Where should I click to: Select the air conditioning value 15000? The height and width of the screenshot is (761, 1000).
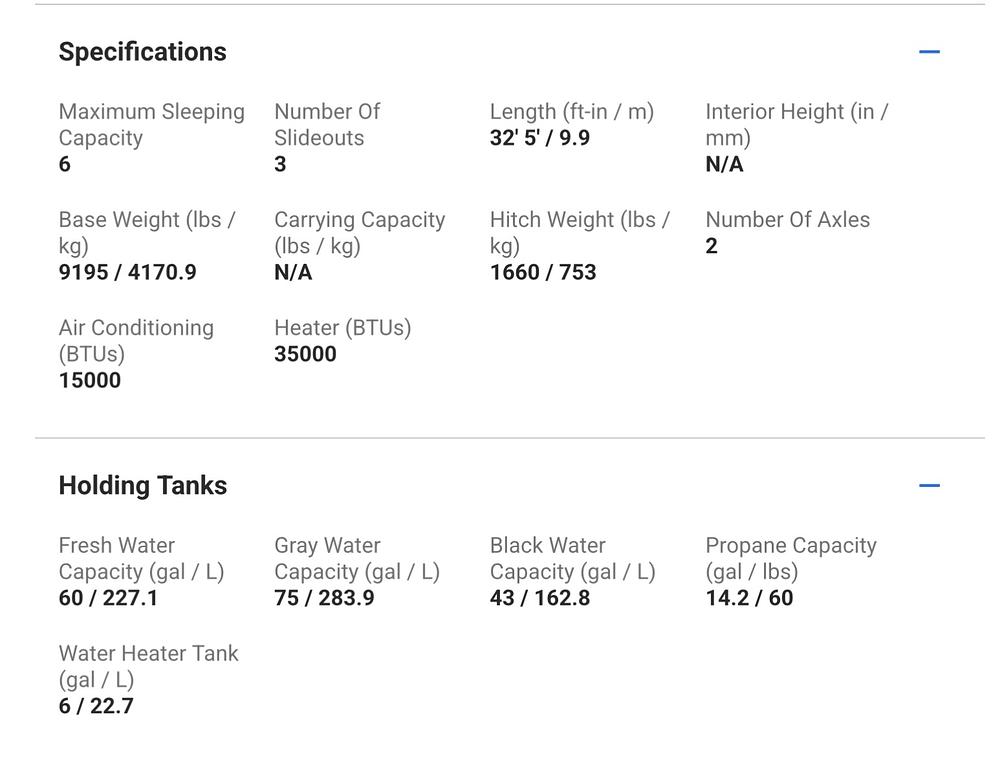90,380
